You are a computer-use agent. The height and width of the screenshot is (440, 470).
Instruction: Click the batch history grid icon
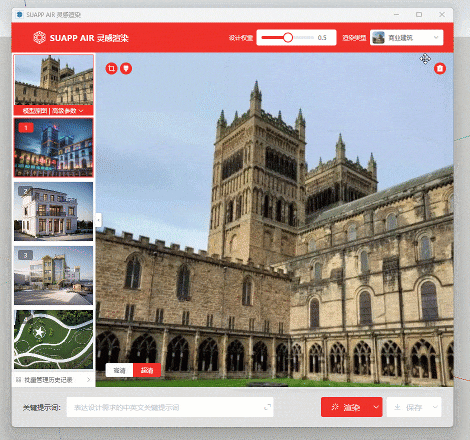point(18,380)
